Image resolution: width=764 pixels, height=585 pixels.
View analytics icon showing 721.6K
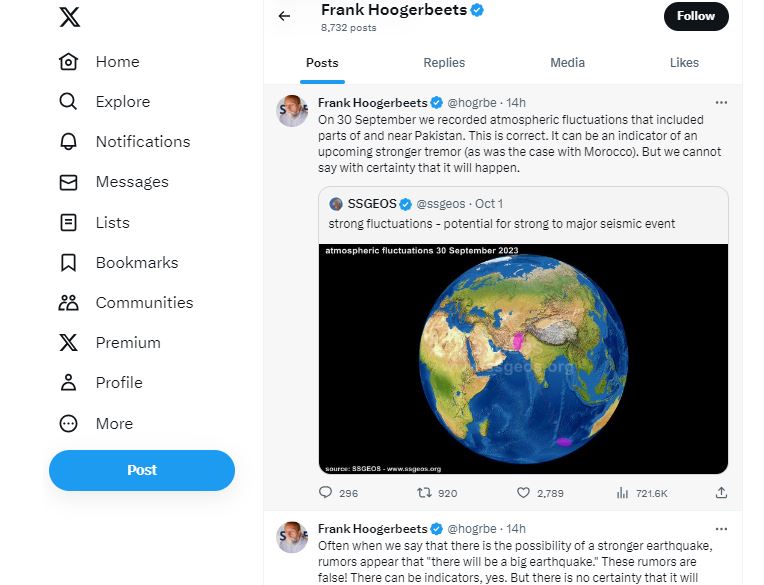622,493
